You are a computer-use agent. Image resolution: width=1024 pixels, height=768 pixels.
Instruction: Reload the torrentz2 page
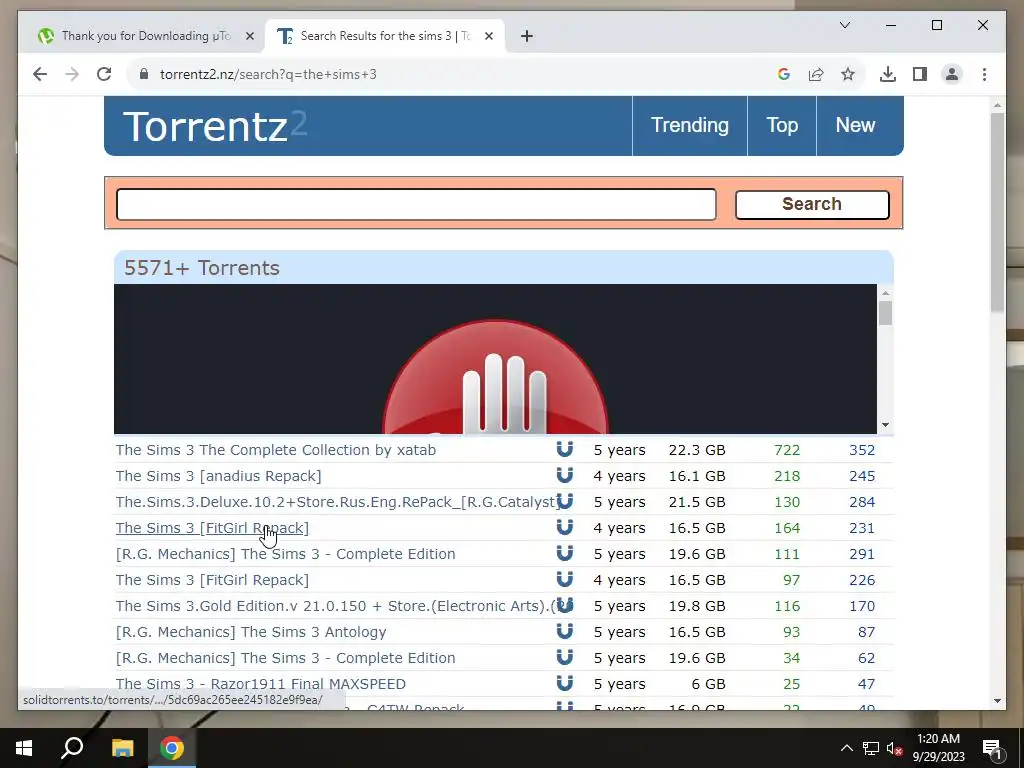(x=104, y=74)
